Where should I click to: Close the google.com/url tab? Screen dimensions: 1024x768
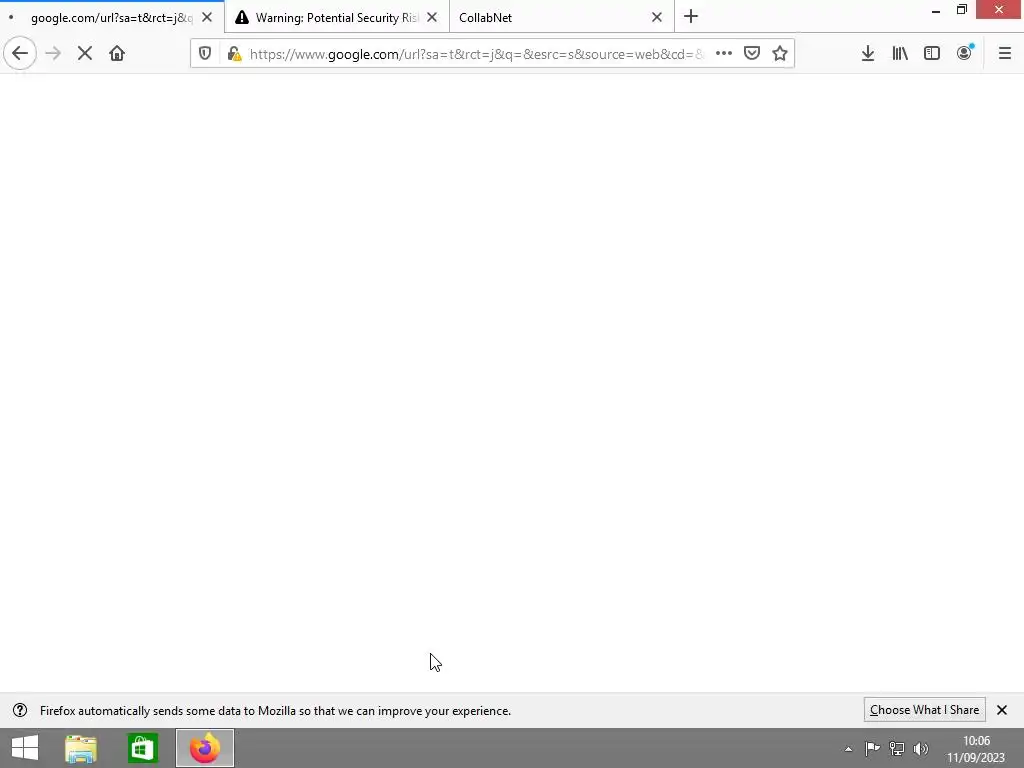[207, 18]
